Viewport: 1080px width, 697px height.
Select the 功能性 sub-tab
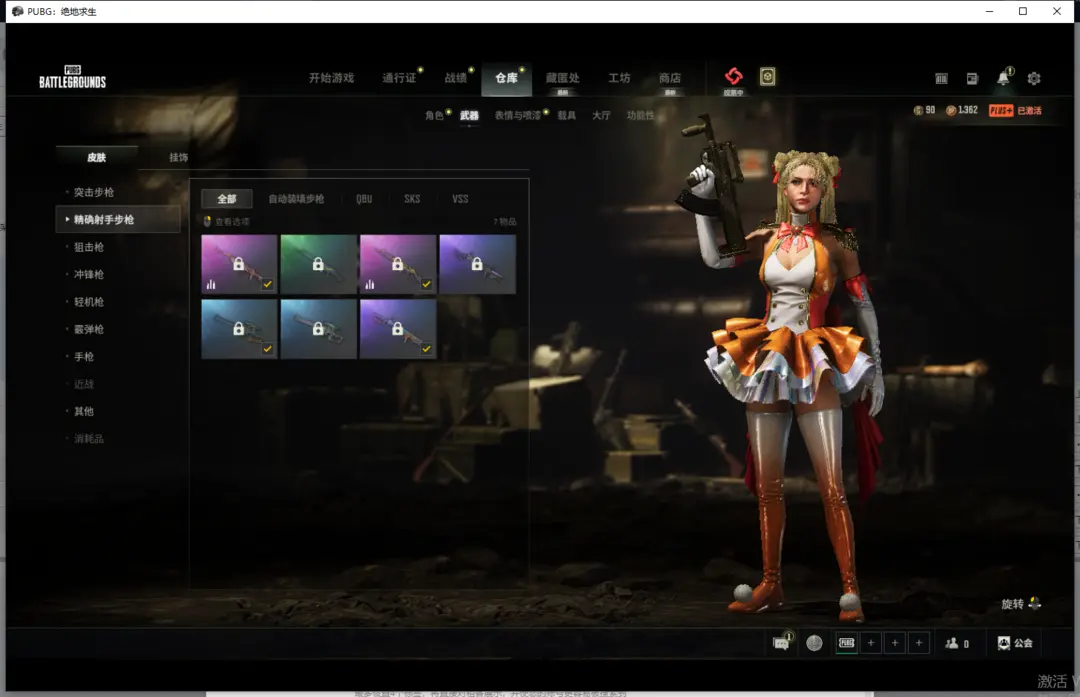point(641,115)
